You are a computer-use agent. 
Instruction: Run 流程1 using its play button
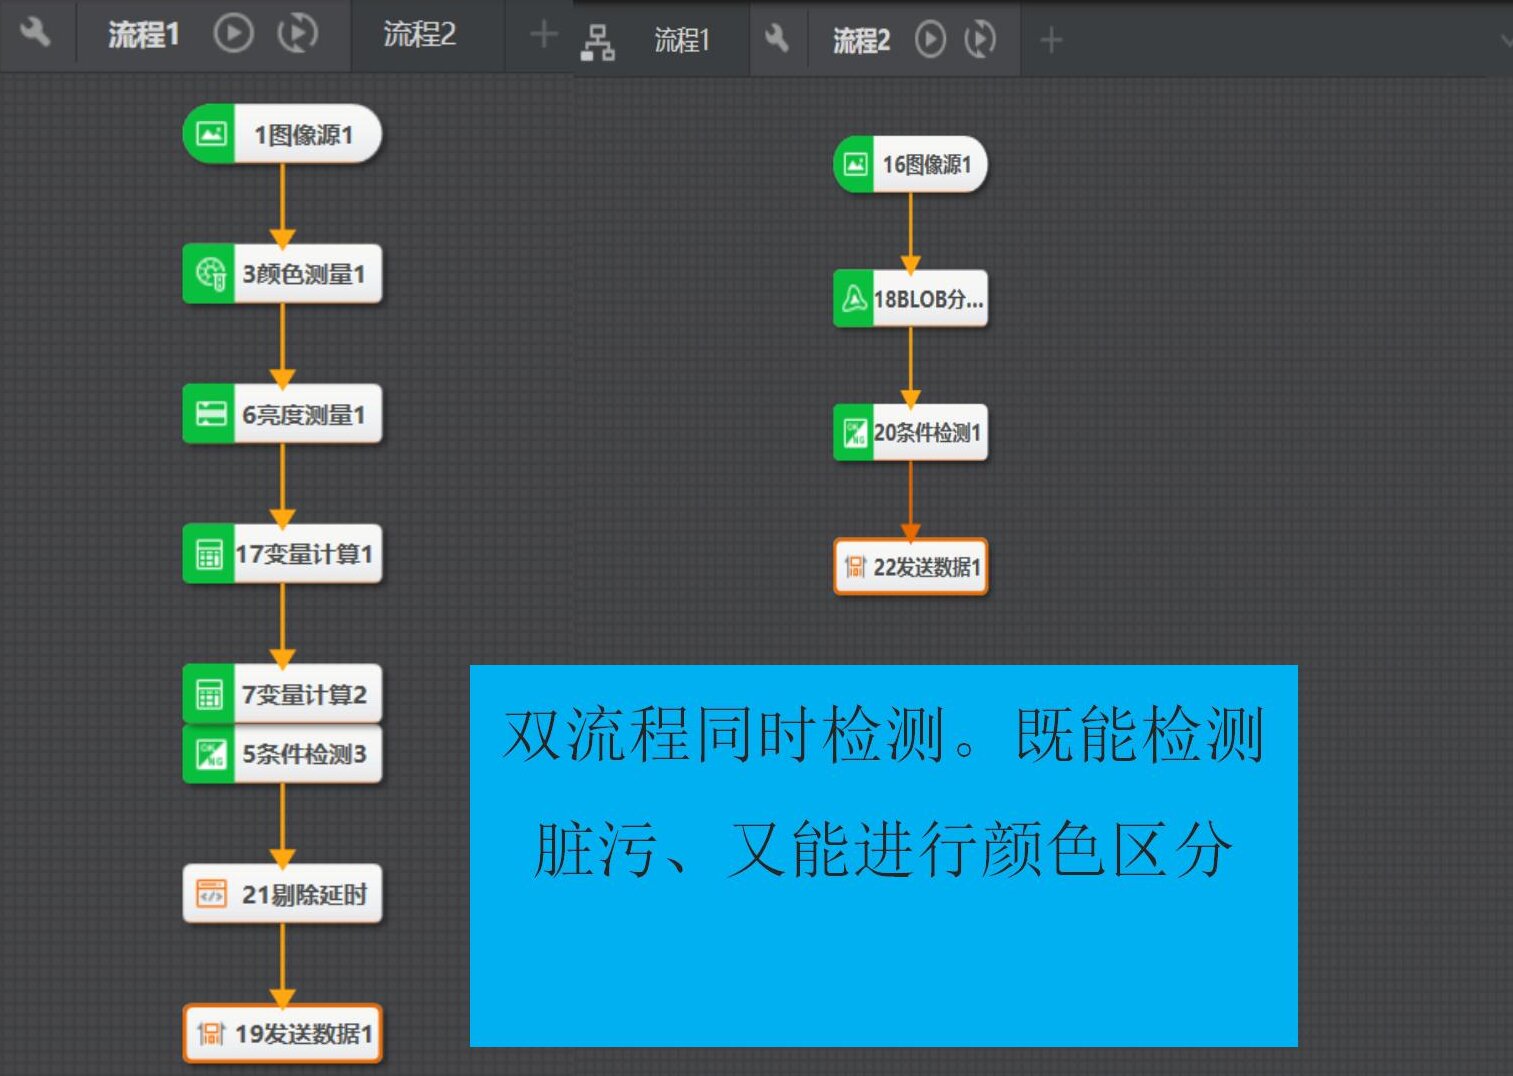pos(233,31)
